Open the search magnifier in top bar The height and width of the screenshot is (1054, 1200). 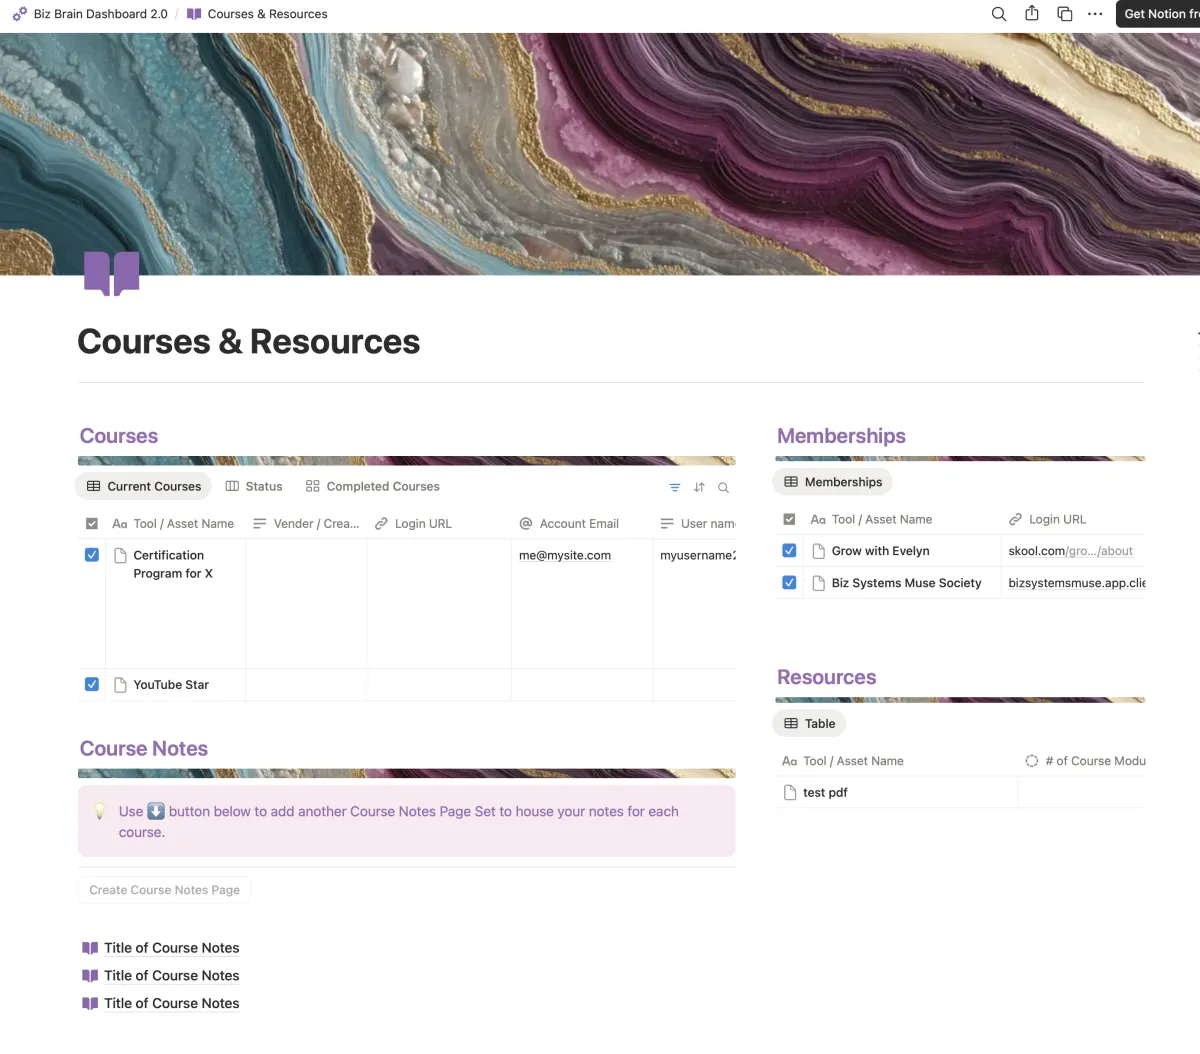(x=998, y=14)
